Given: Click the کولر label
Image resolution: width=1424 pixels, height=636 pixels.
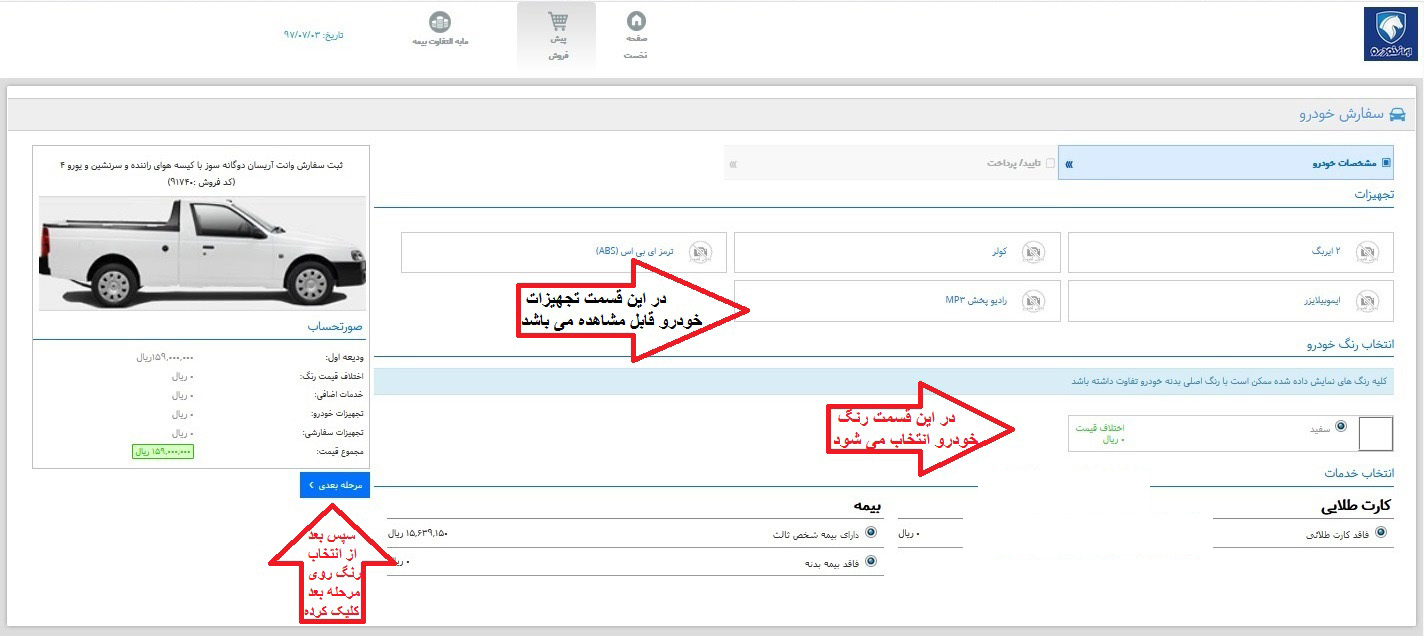Looking at the screenshot, I should pyautogui.click(x=998, y=252).
